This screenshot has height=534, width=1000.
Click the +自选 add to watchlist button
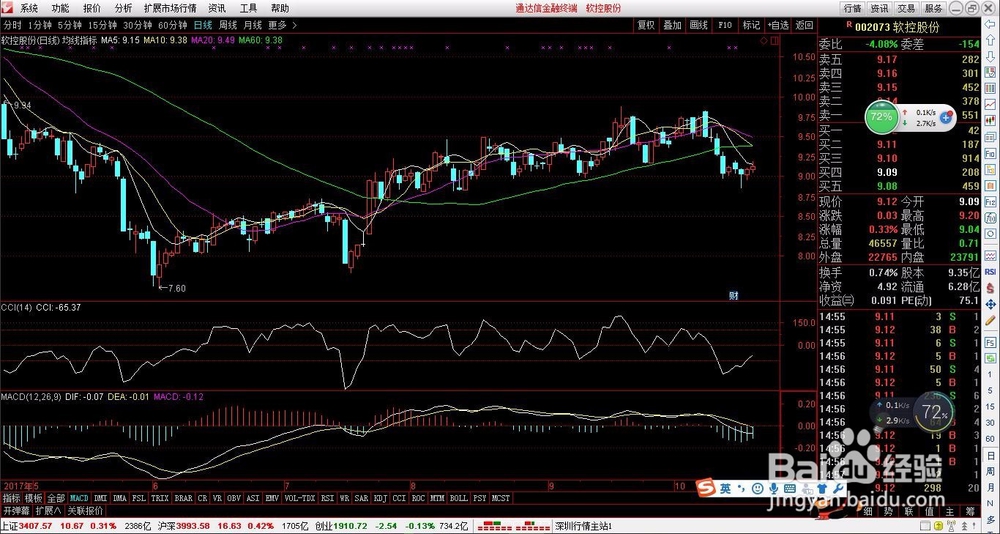(778, 25)
